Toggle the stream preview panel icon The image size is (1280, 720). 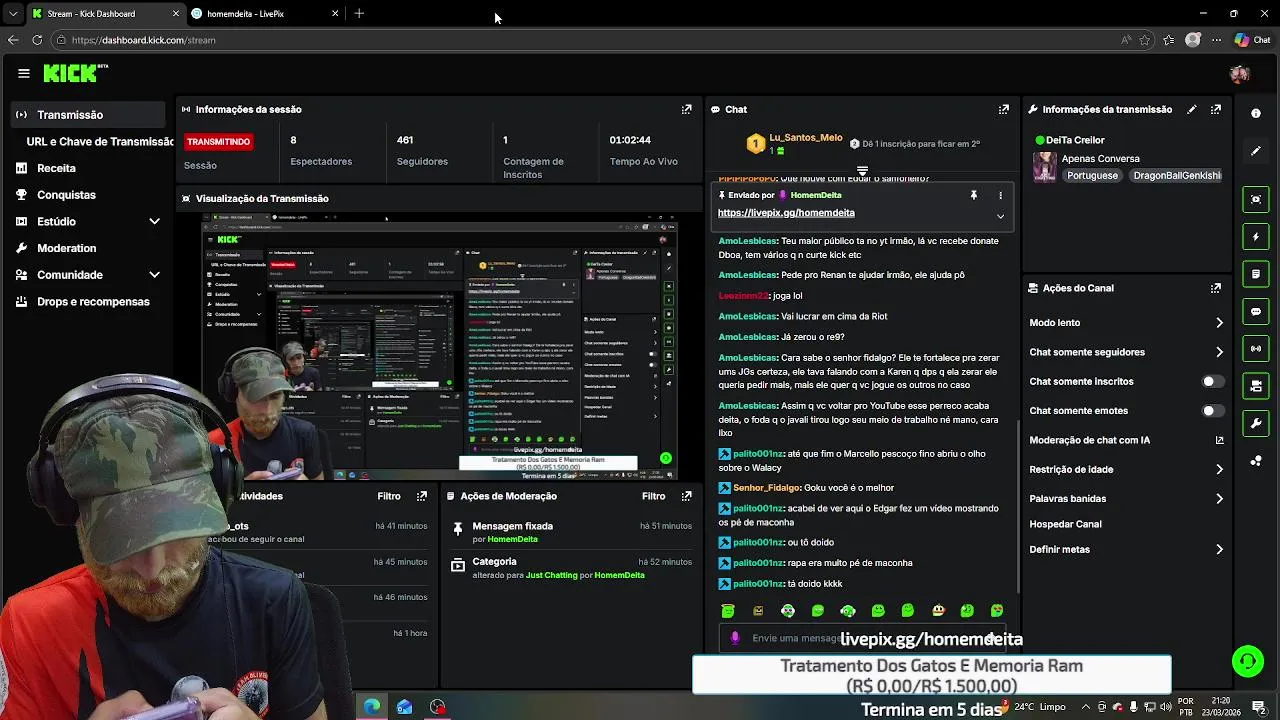click(1256, 199)
